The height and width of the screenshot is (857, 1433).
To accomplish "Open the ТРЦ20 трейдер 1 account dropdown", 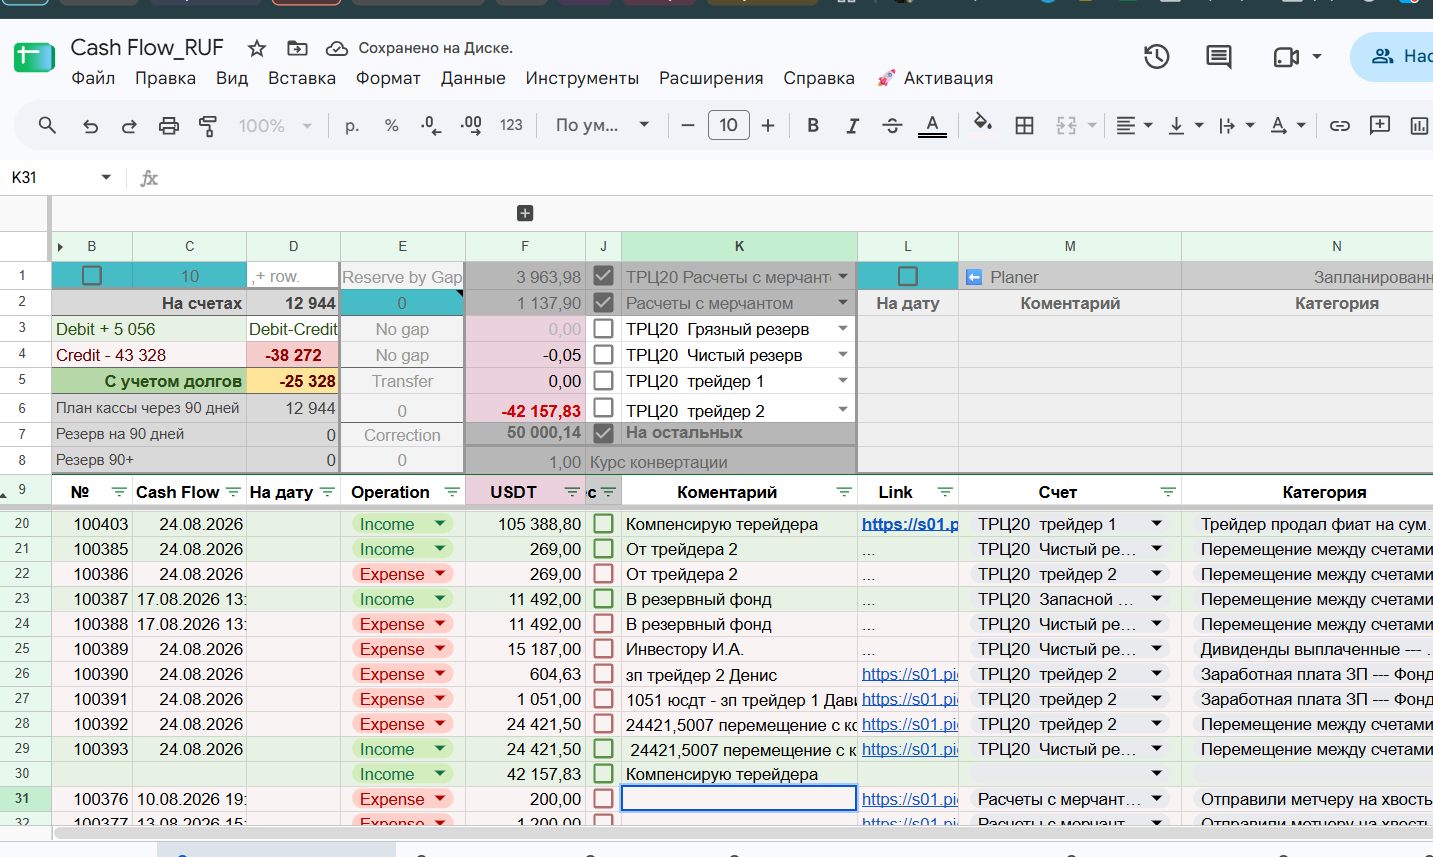I will 1070,523.
